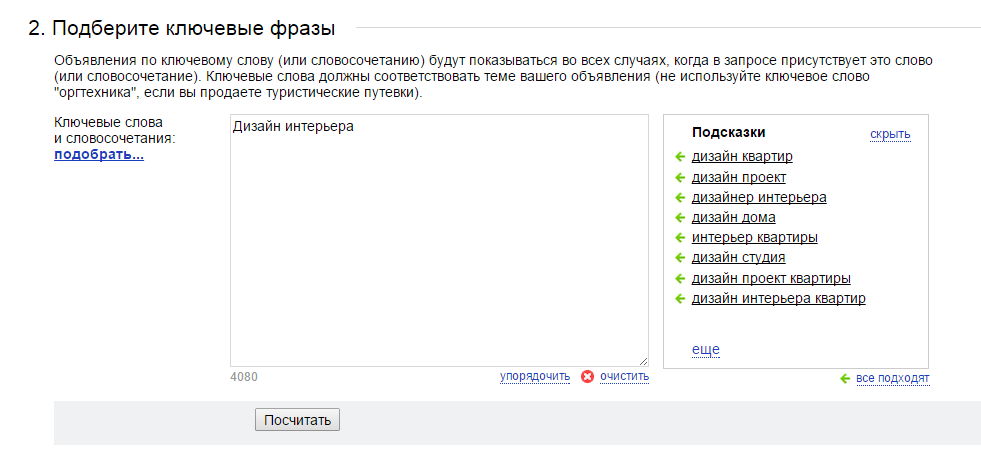The height and width of the screenshot is (464, 981).
Task: Click green arrow next to интерьер квартиры
Action: (x=680, y=238)
